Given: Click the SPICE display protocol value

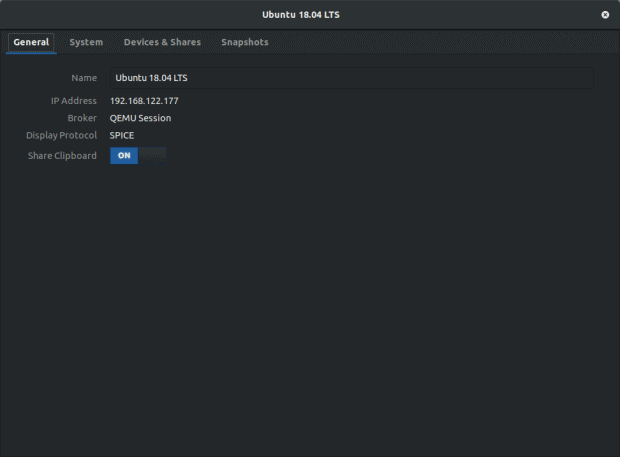Looking at the screenshot, I should tap(122, 135).
